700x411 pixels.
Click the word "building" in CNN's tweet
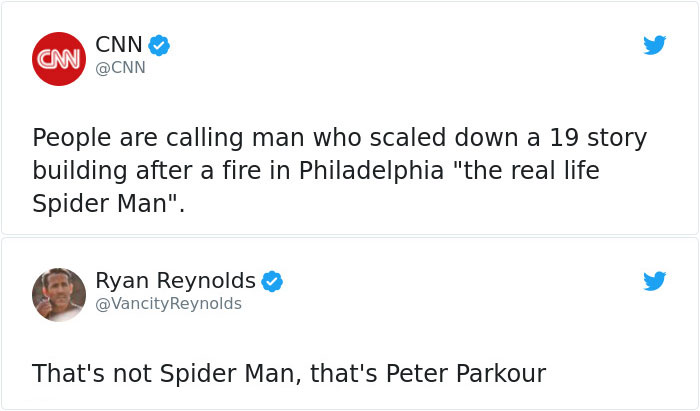point(79,171)
